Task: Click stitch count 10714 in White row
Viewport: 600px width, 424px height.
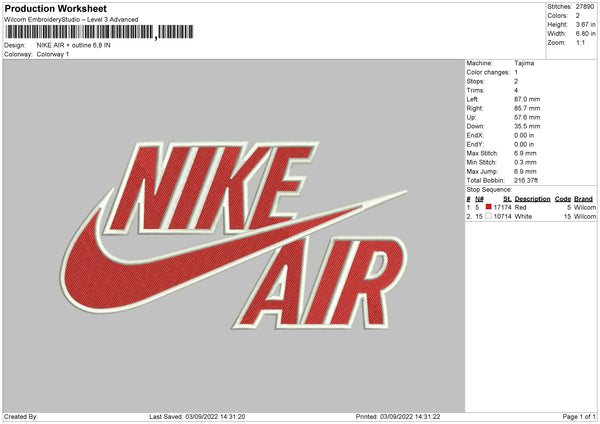Action: coord(502,217)
